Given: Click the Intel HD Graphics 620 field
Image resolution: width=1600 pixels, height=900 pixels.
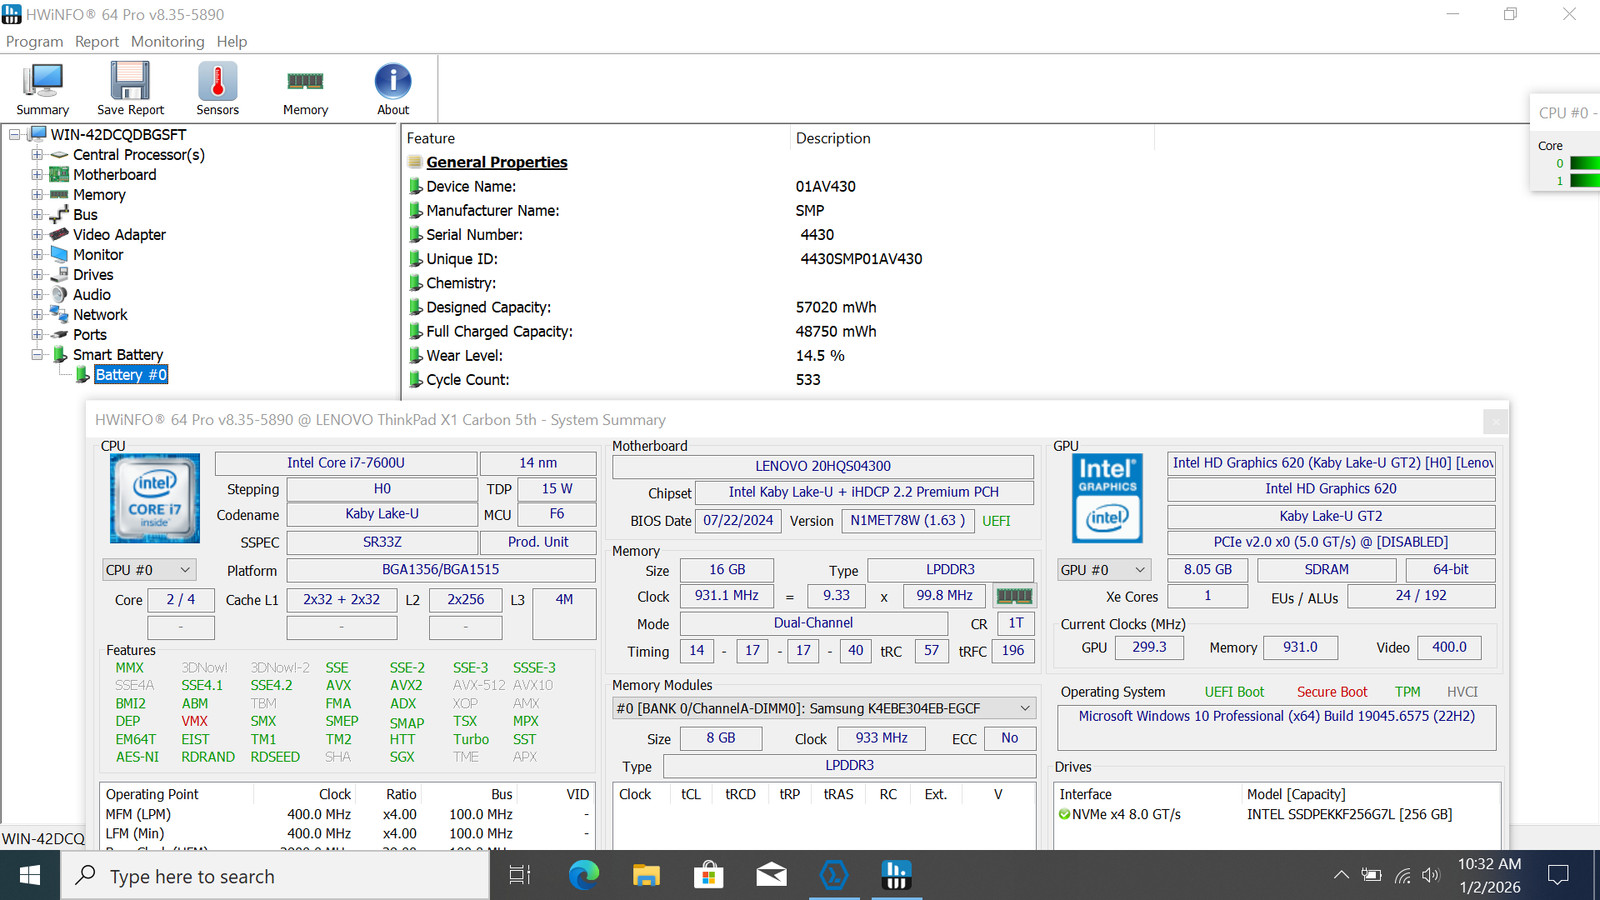Looking at the screenshot, I should point(1331,489).
